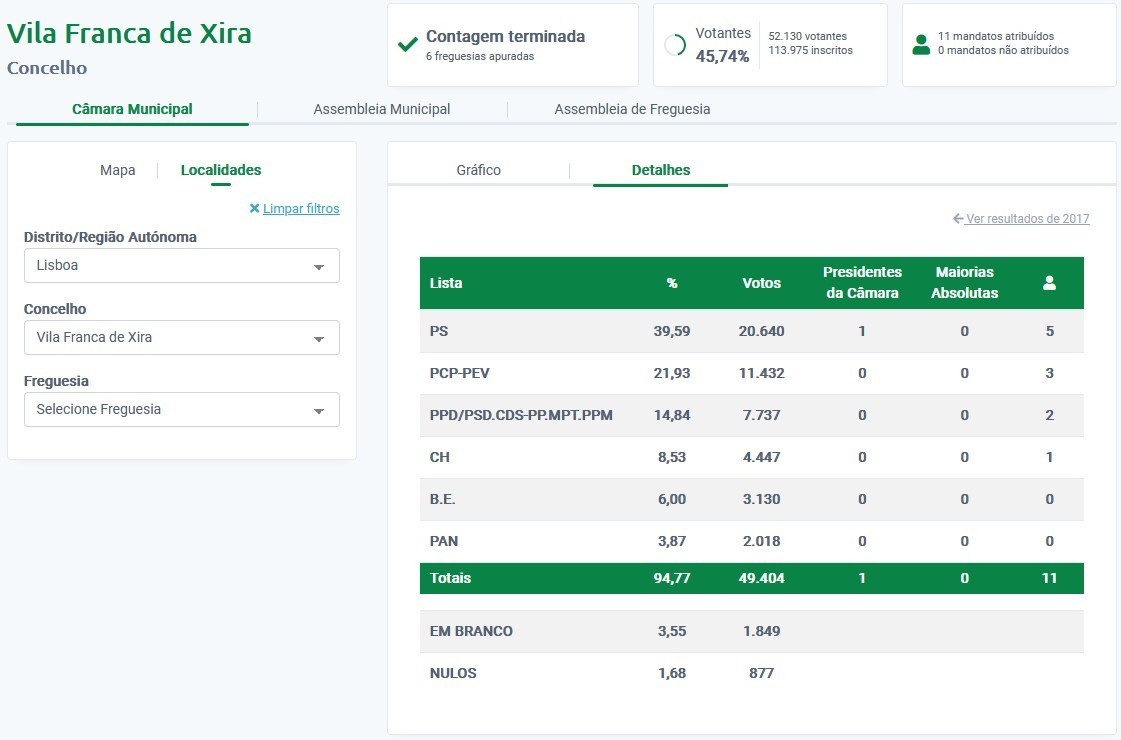
Task: Click the Contagem terminada status card
Action: [x=513, y=45]
